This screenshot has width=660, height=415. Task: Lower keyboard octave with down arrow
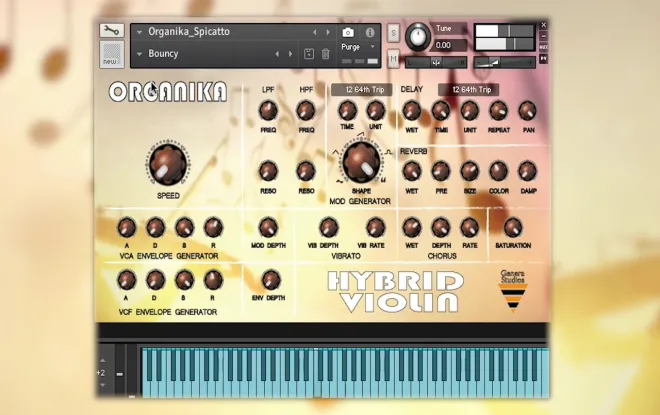coord(102,385)
